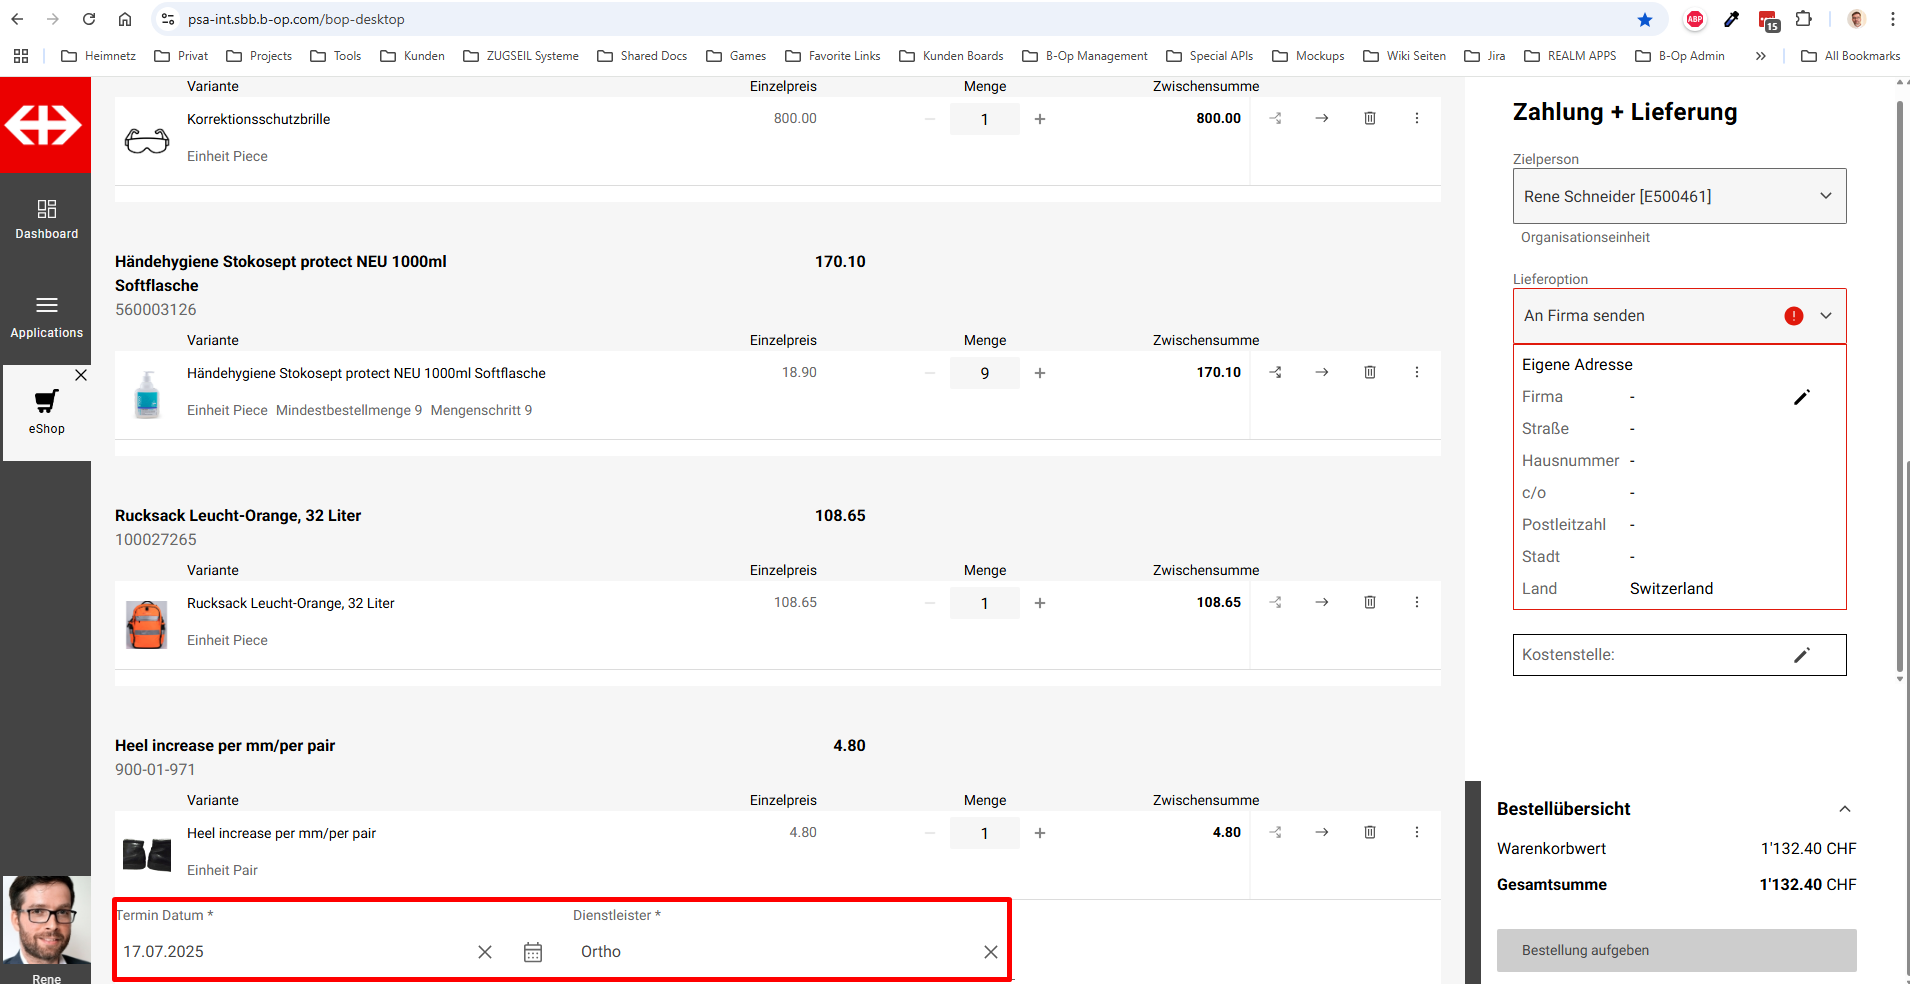
Task: Click the Heel increase quantity input field
Action: pos(984,833)
